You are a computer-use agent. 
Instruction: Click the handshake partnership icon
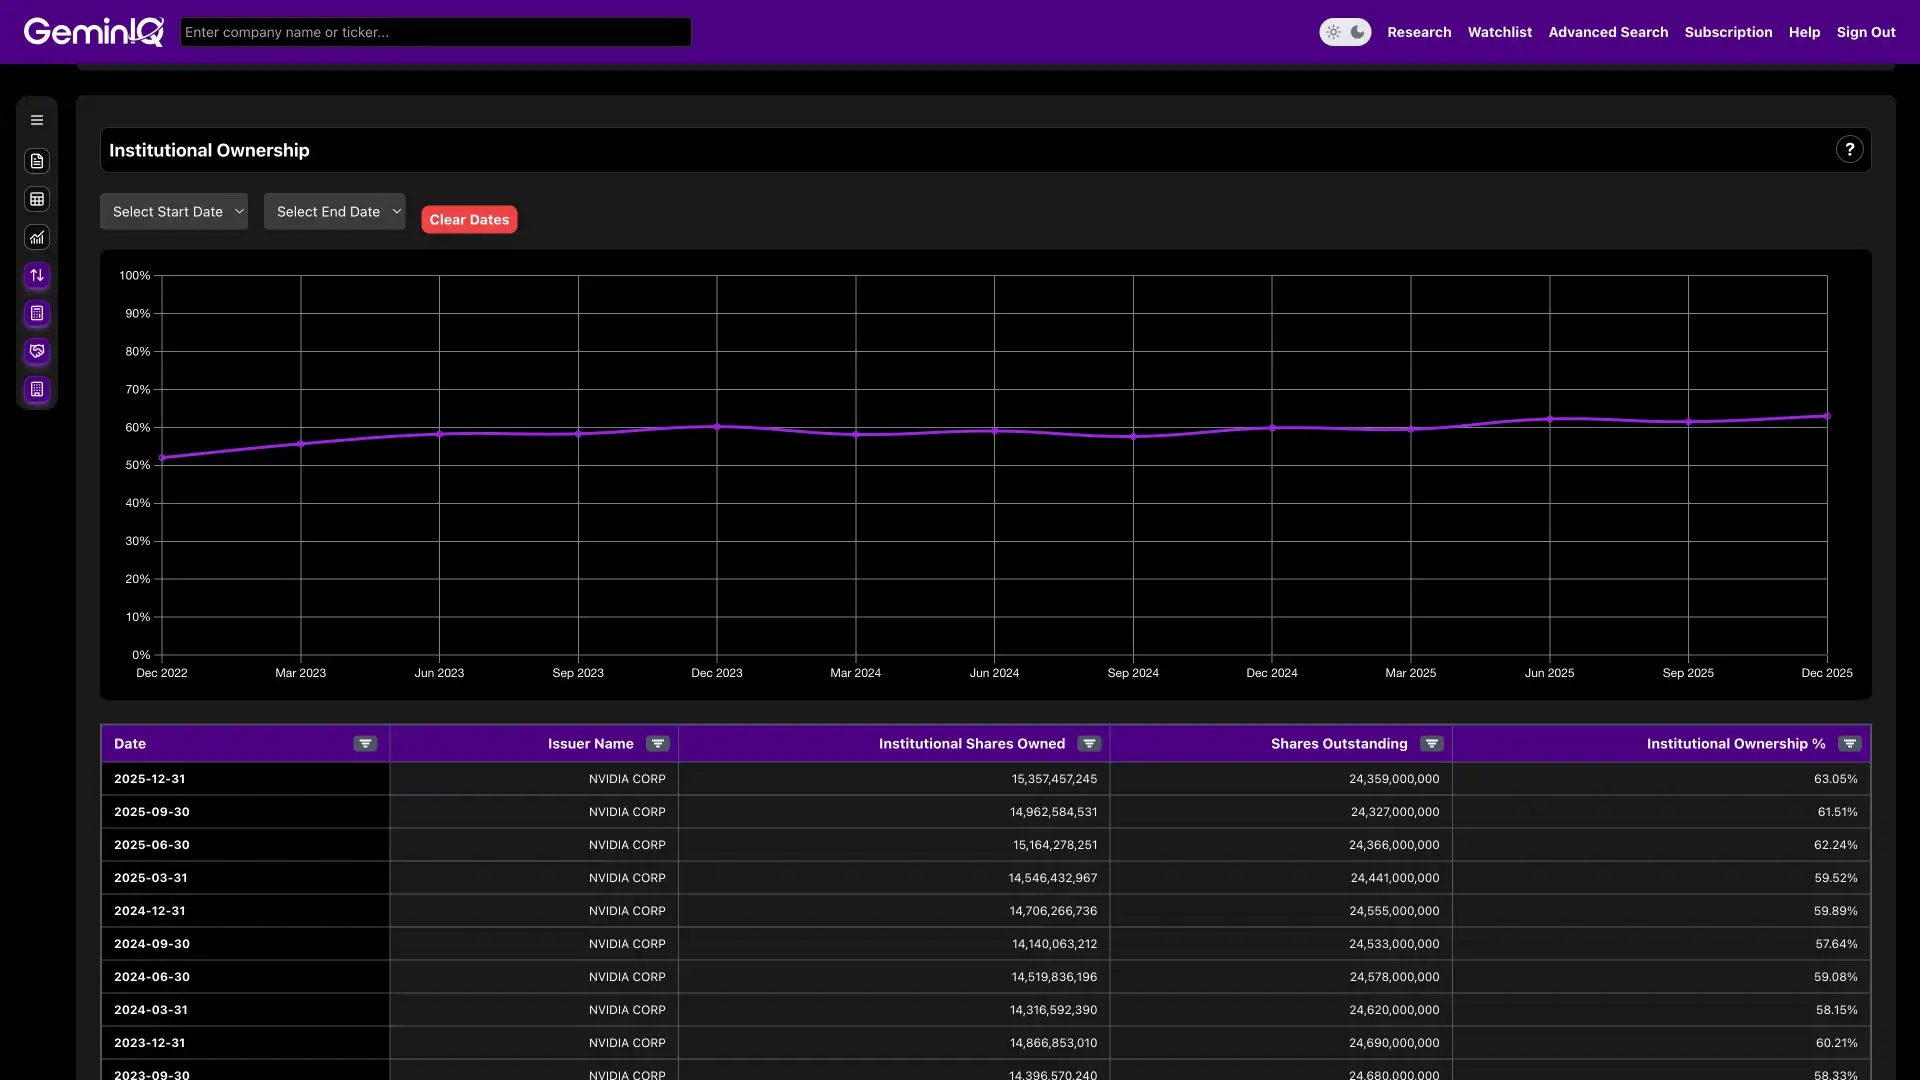37,351
